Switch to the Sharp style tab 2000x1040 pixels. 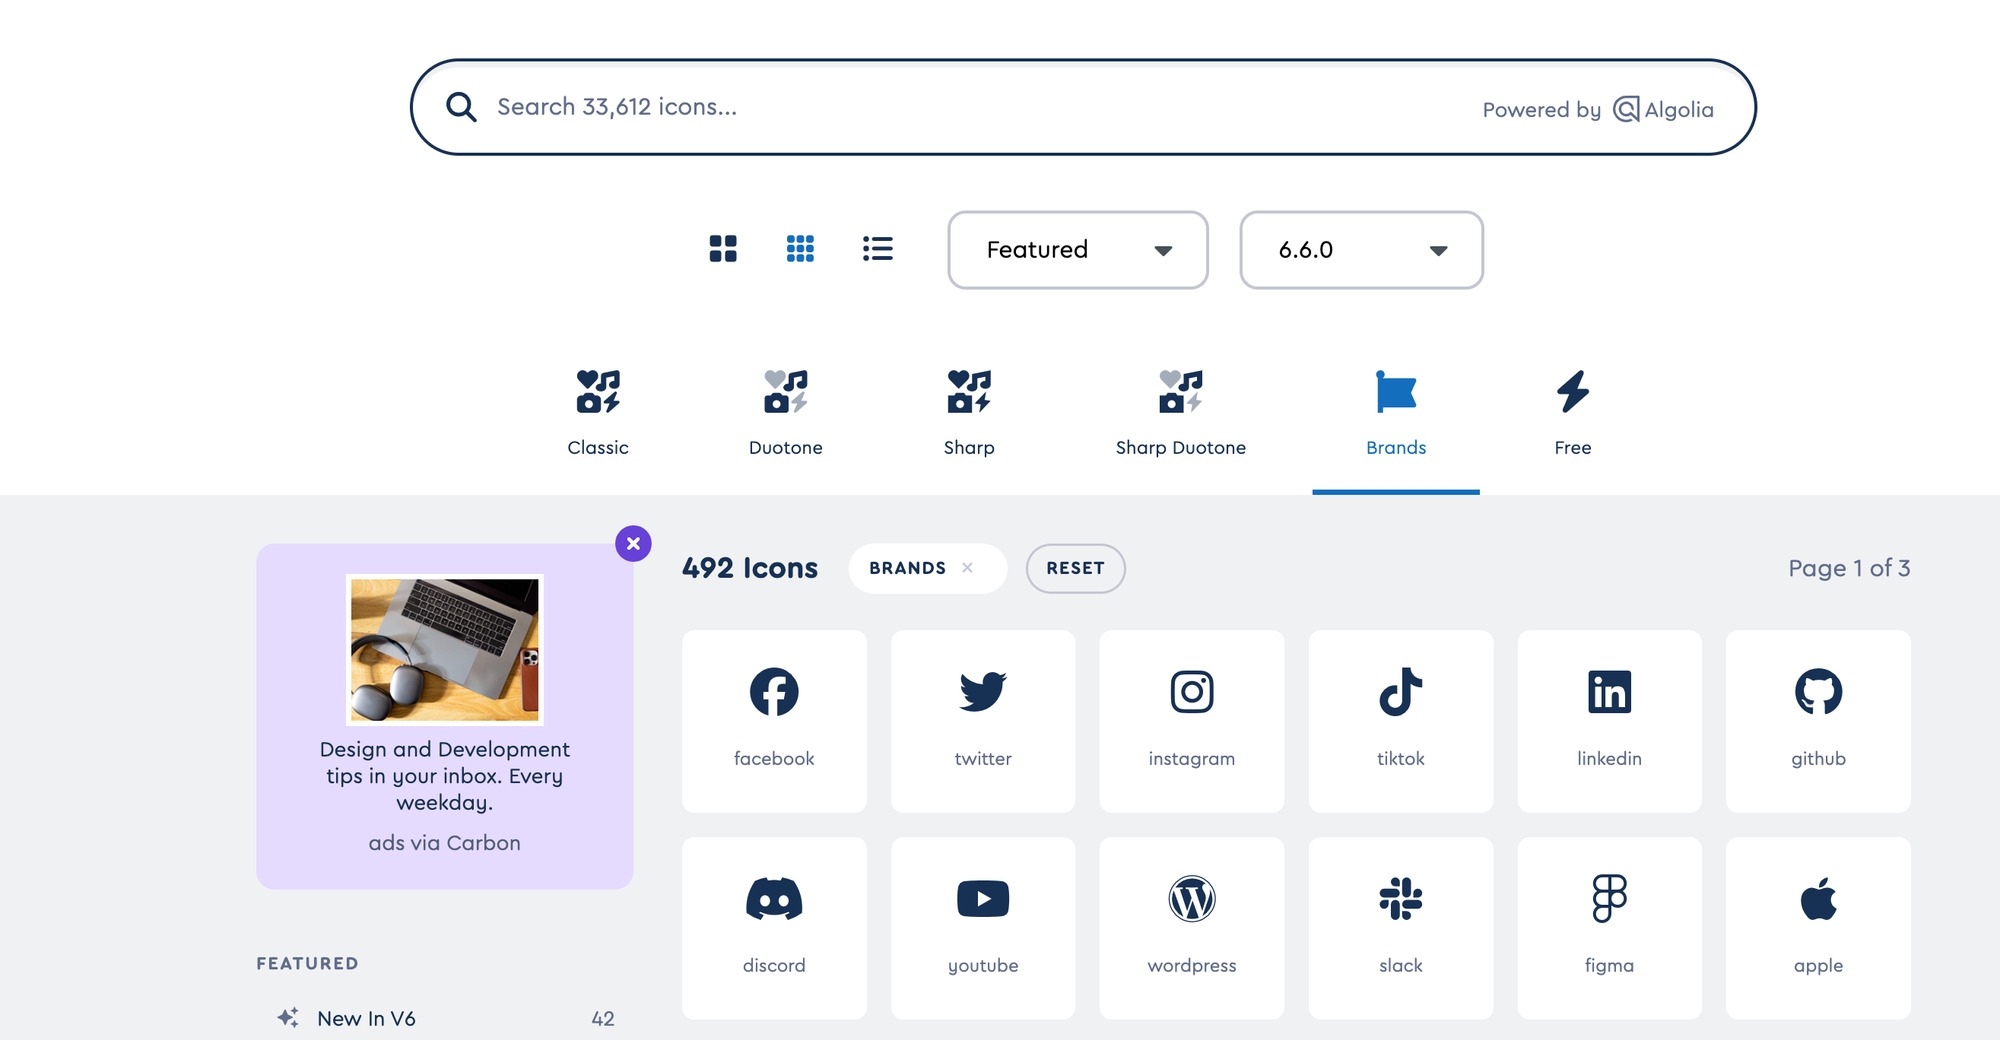pos(969,413)
